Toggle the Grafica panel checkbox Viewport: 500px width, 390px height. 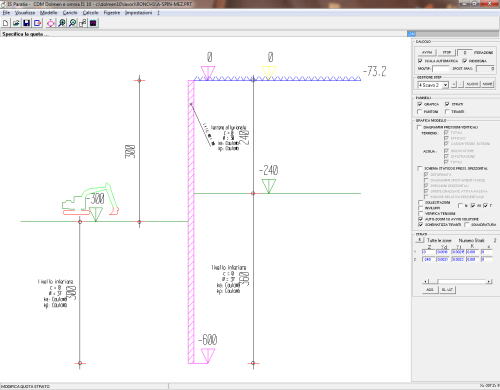point(420,104)
